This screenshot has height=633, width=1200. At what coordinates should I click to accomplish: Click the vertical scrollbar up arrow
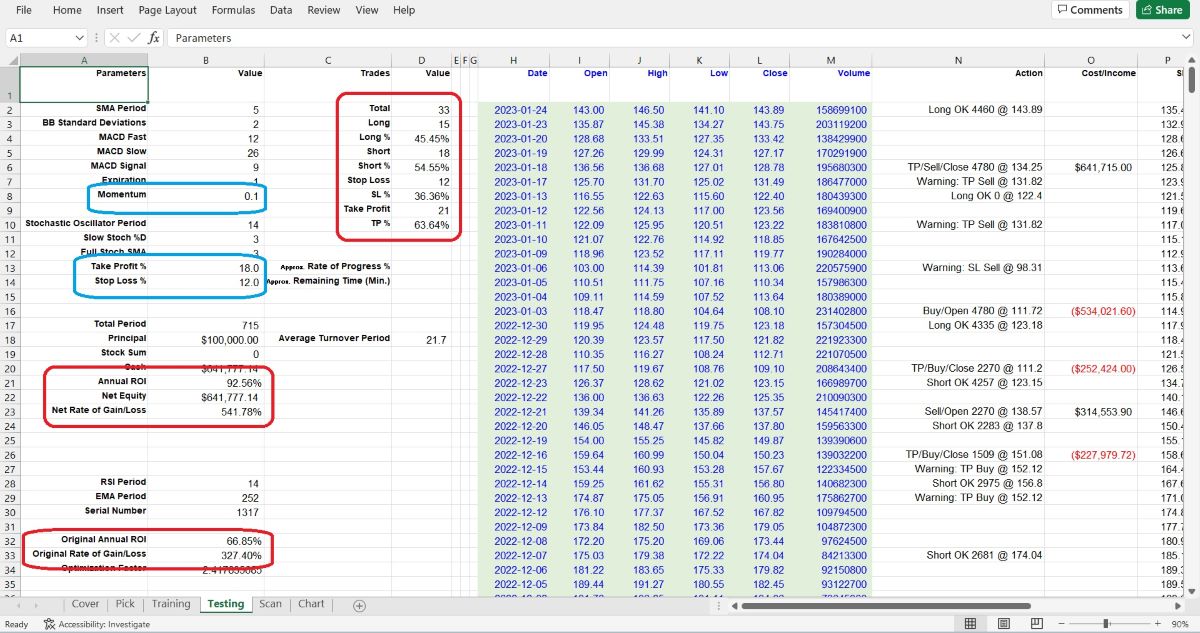(1193, 61)
